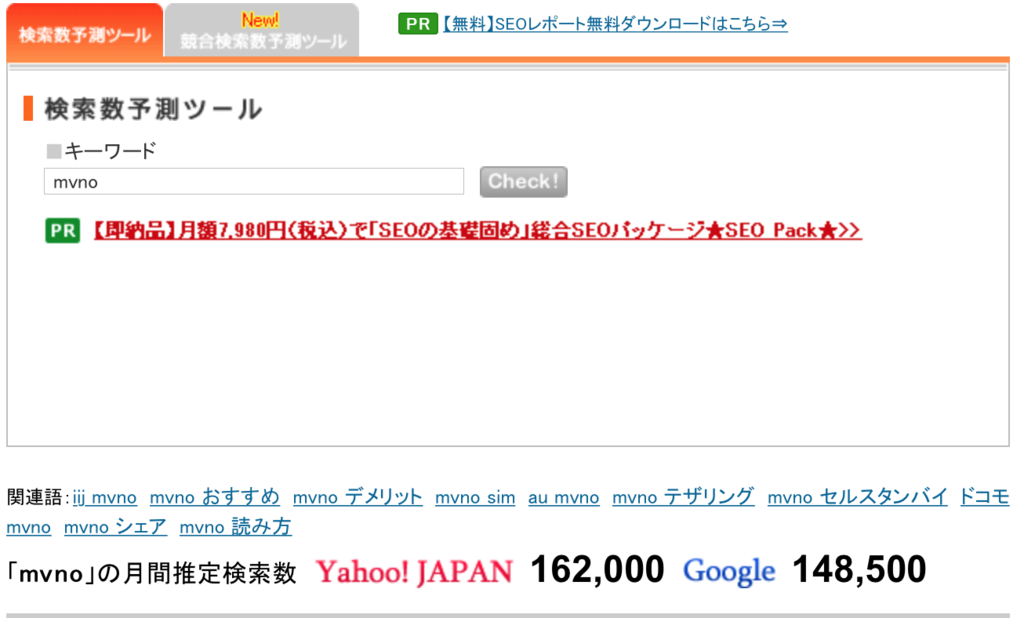Open related keyword au mvno
The width and height of the screenshot is (1024, 618).
(564, 498)
